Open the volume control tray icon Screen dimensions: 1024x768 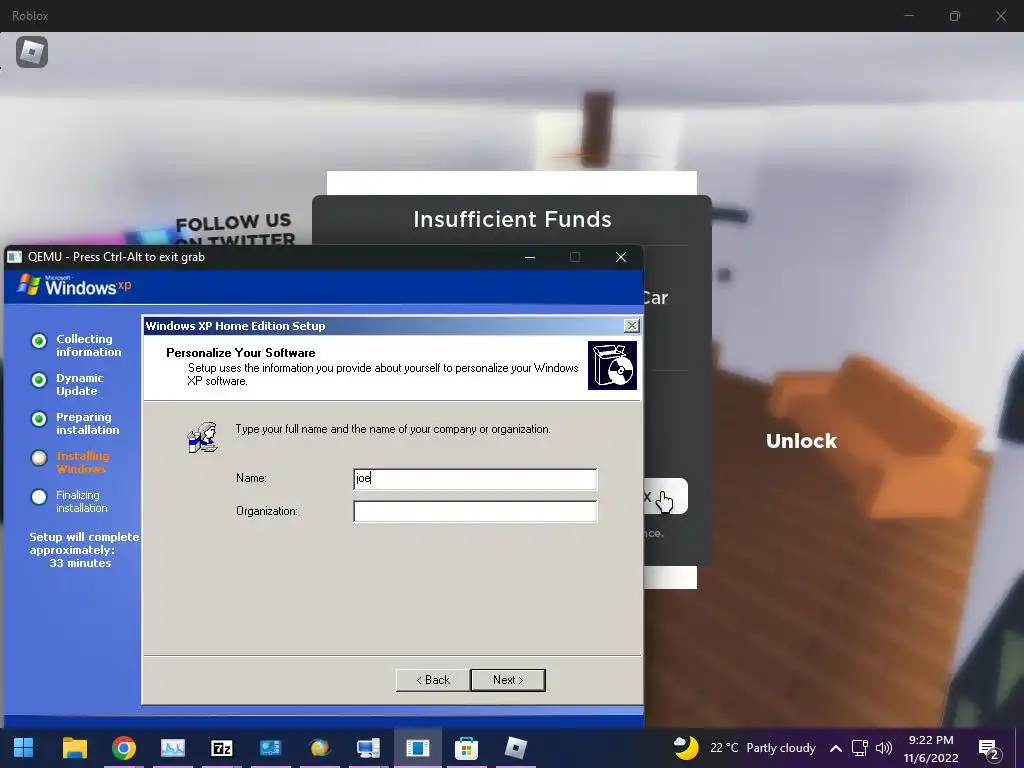tap(884, 748)
